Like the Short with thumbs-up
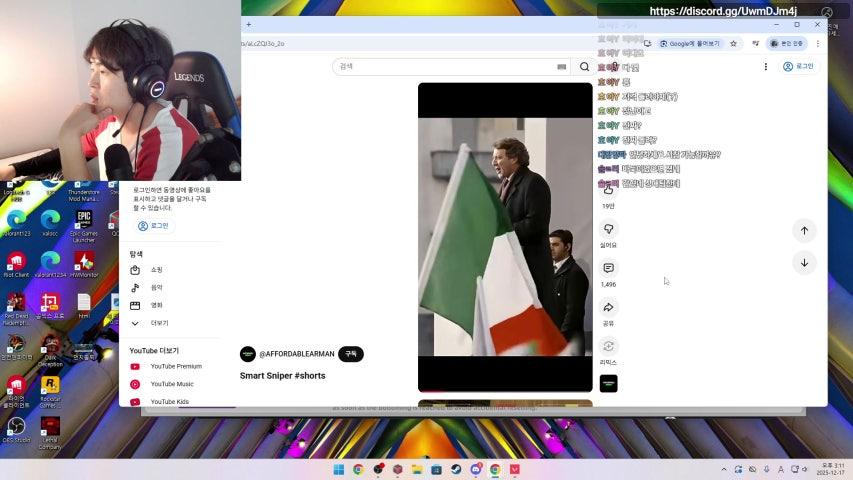This screenshot has height=480, width=853. (x=608, y=190)
